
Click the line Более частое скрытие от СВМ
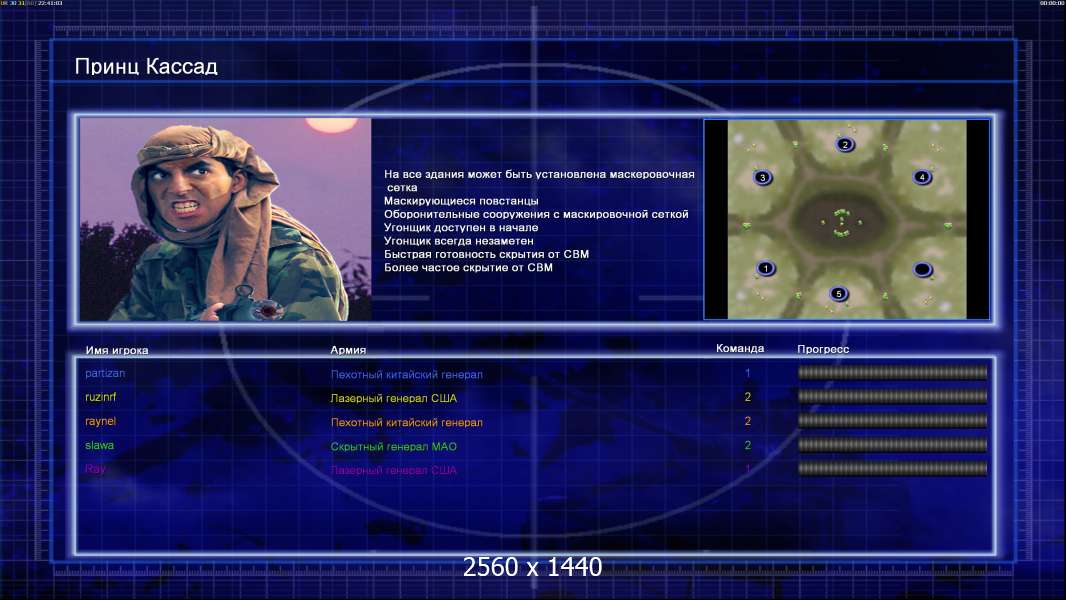pos(468,267)
